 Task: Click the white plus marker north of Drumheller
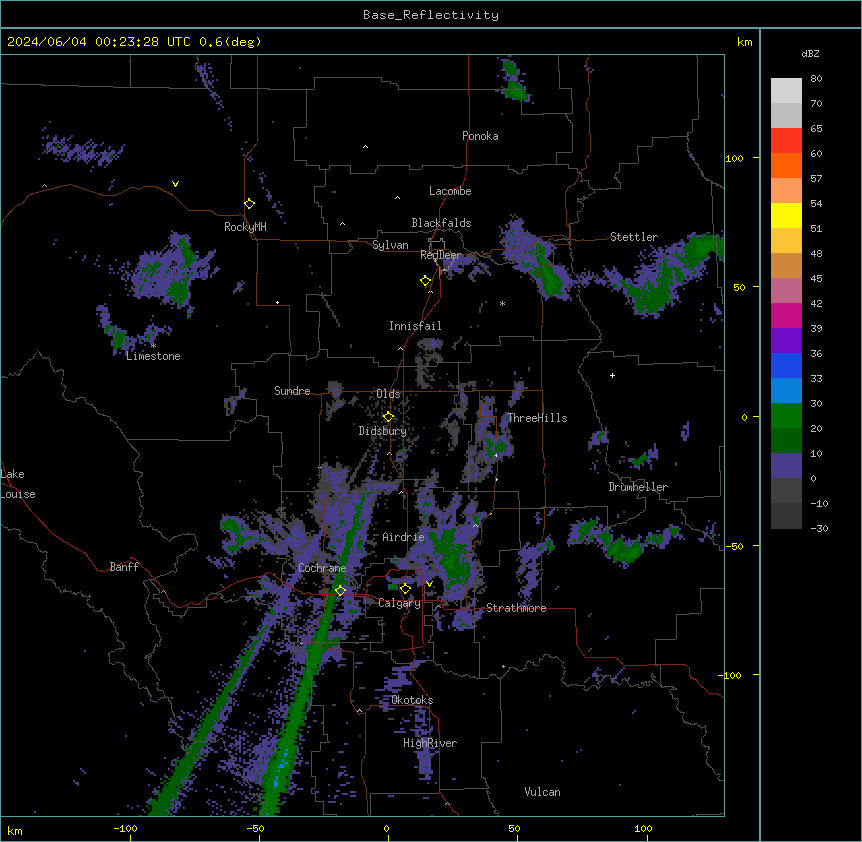click(x=612, y=375)
